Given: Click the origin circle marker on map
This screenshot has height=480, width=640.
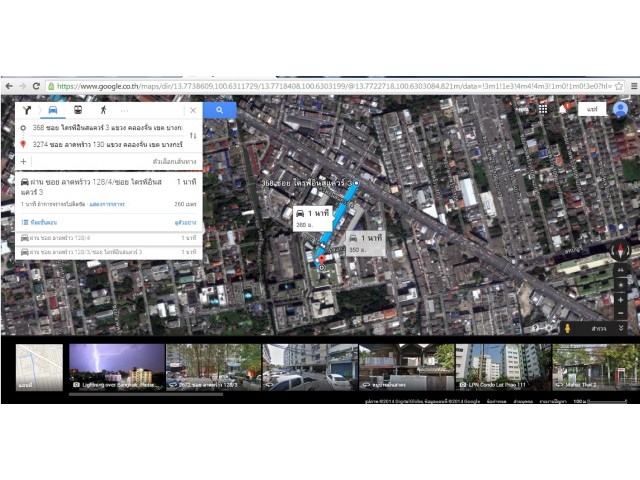Looking at the screenshot, I should pyautogui.click(x=356, y=183).
